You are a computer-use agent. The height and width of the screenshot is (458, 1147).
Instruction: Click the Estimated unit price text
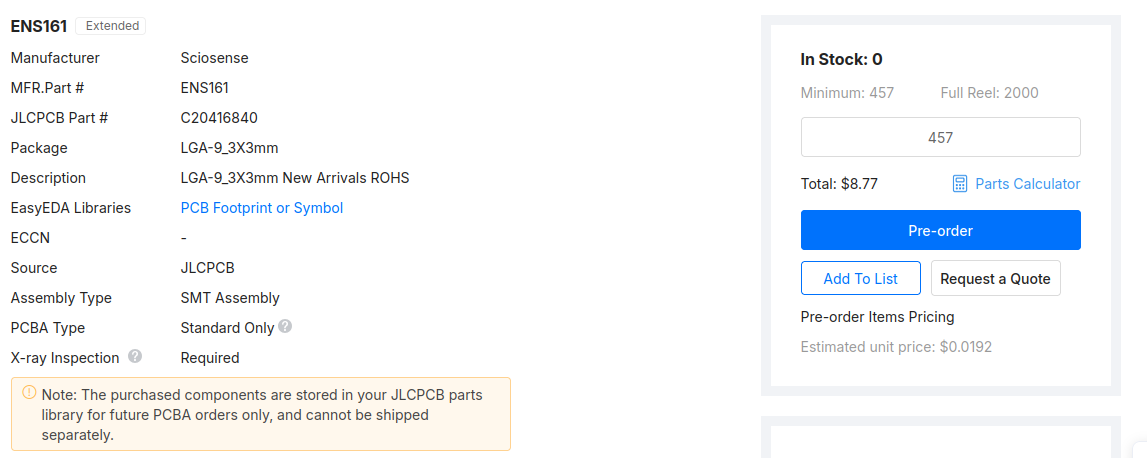pyautogui.click(x=896, y=347)
